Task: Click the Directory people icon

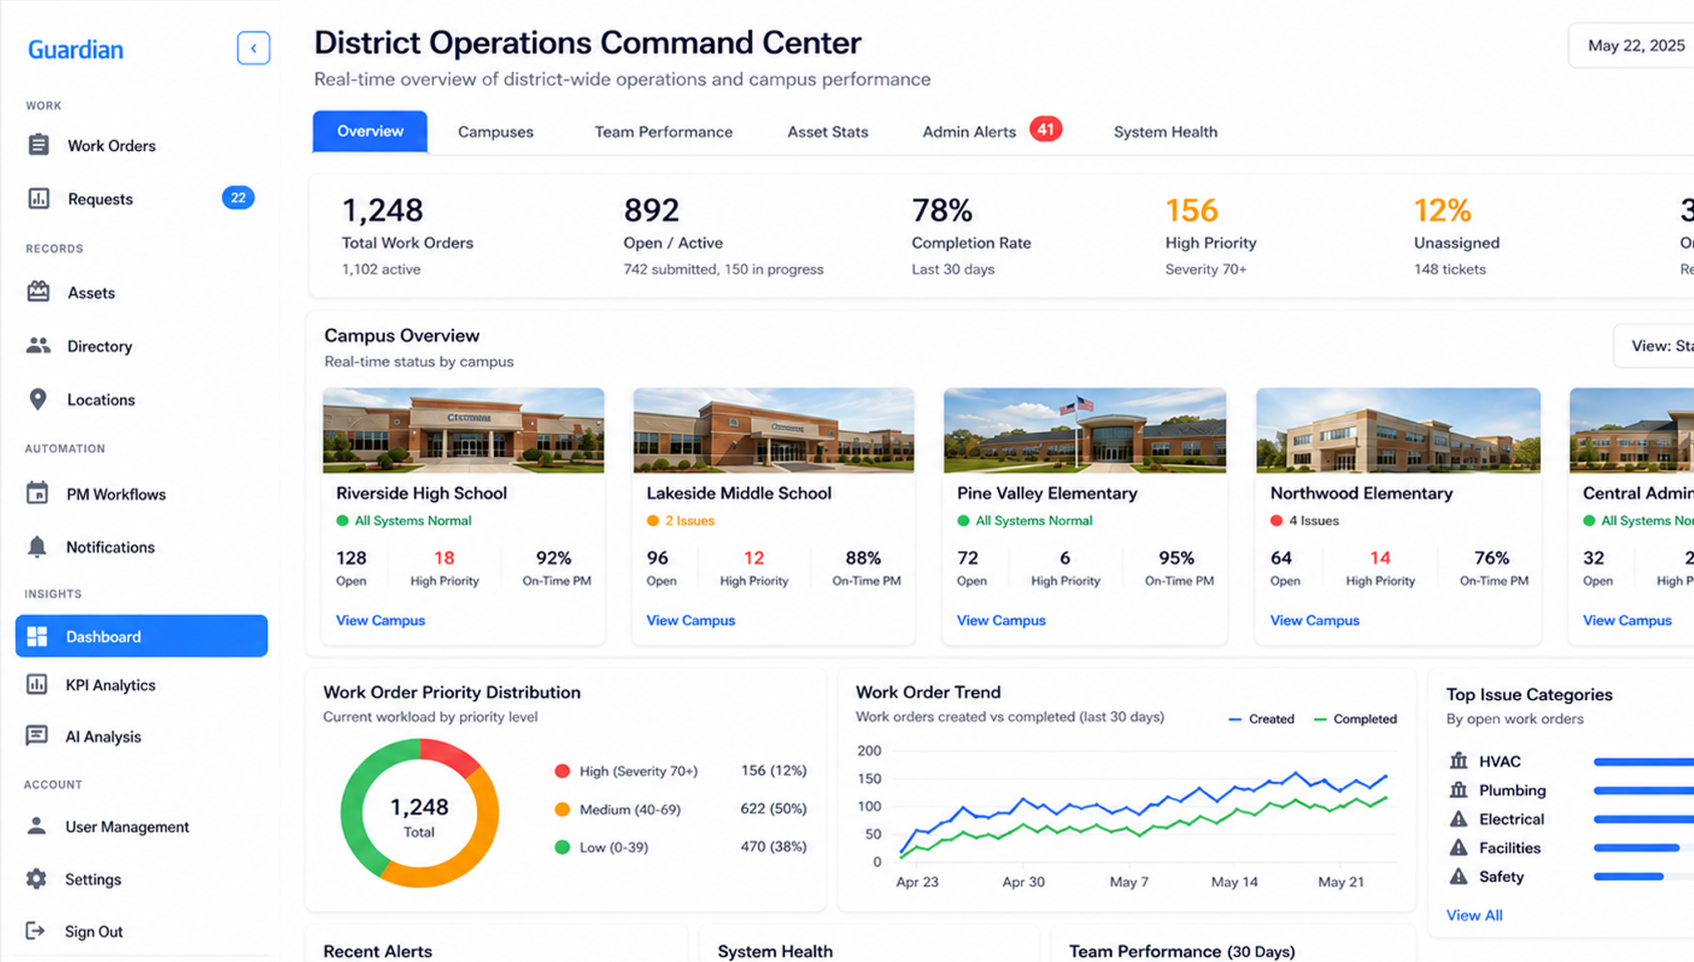Action: [x=38, y=345]
